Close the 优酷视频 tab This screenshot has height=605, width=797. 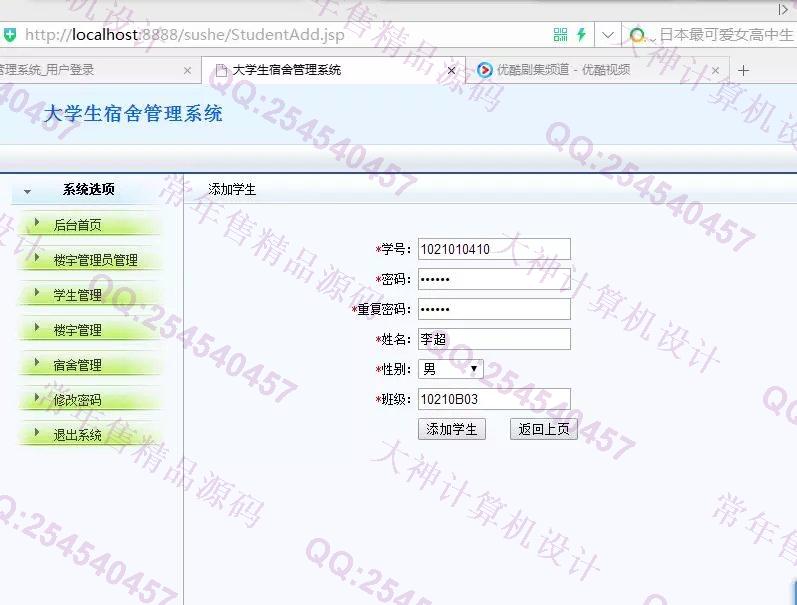coord(715,71)
